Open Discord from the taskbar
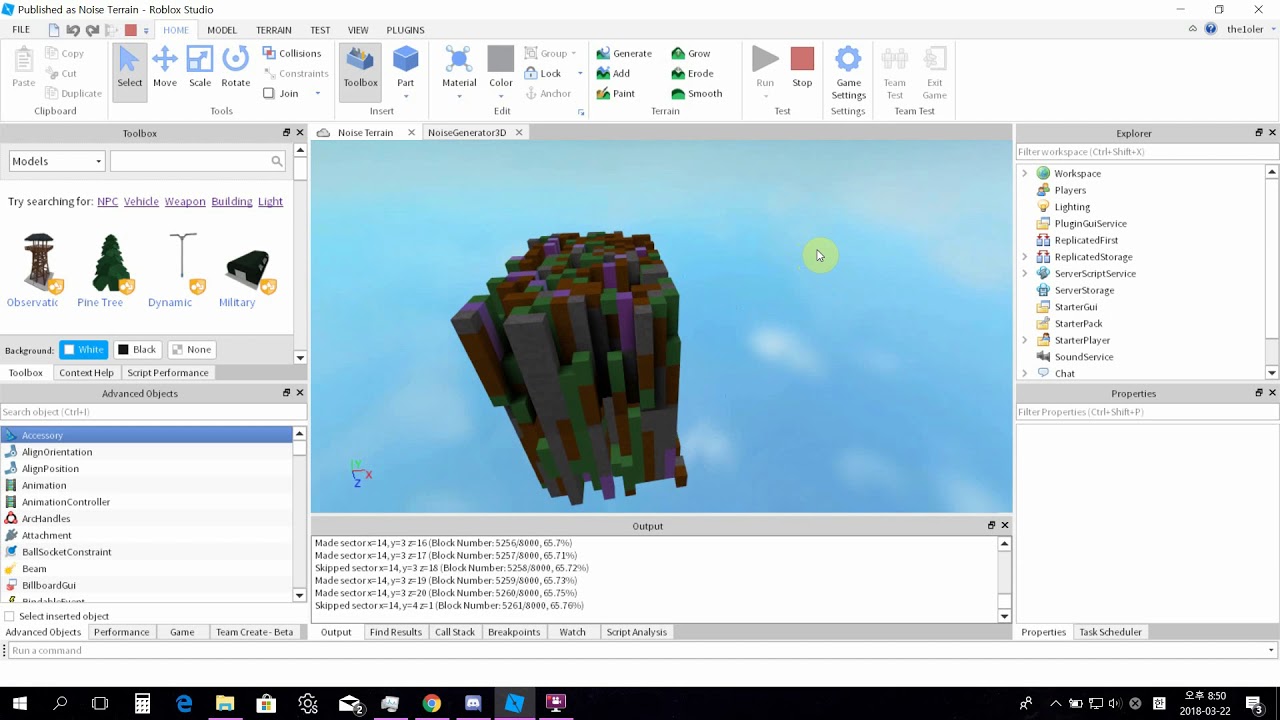Image resolution: width=1280 pixels, height=720 pixels. pyautogui.click(x=473, y=703)
